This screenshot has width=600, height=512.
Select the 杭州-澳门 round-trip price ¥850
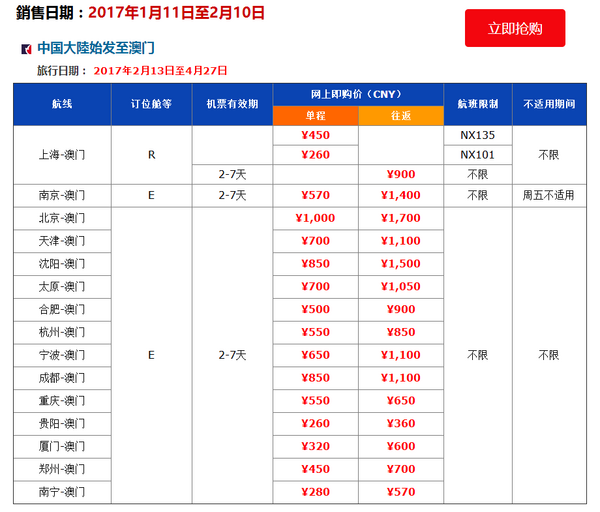[401, 332]
